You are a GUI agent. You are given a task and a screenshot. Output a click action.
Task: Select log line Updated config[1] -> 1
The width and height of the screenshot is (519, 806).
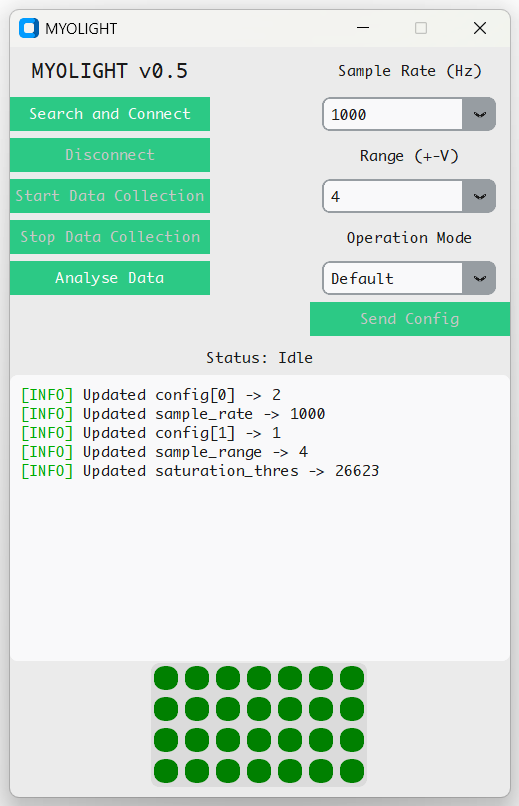151,433
